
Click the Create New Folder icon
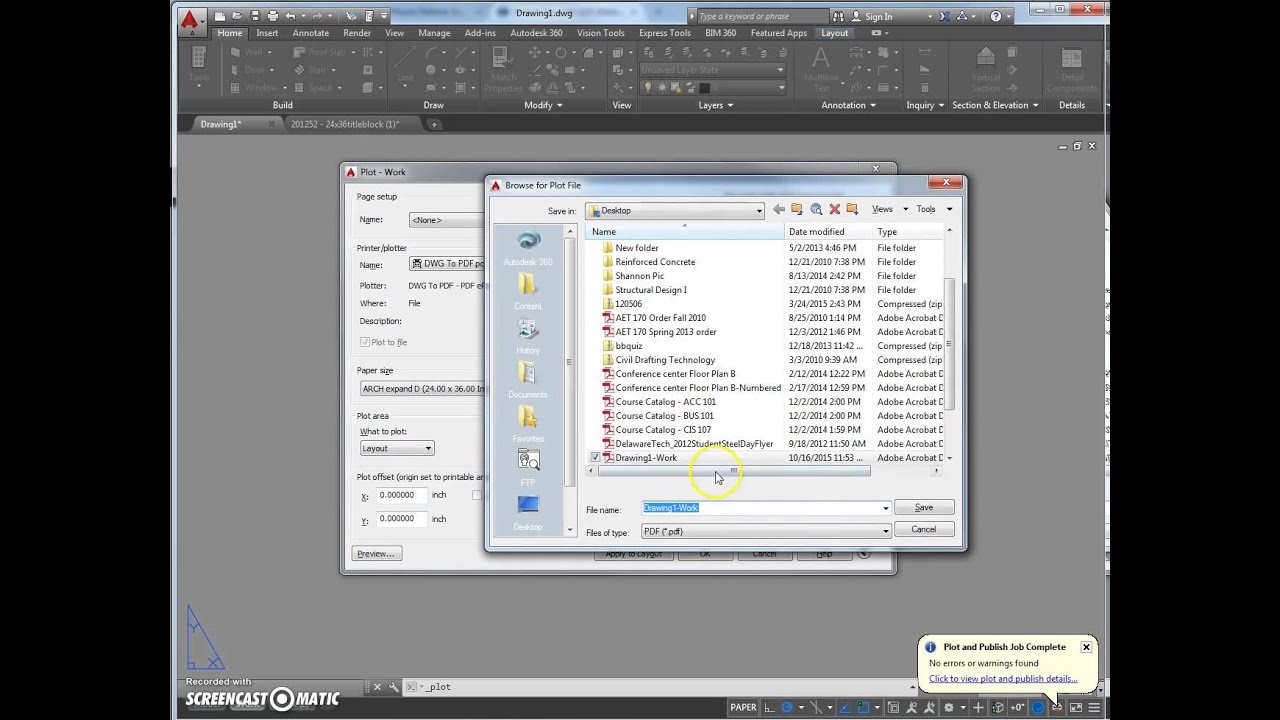[x=852, y=209]
